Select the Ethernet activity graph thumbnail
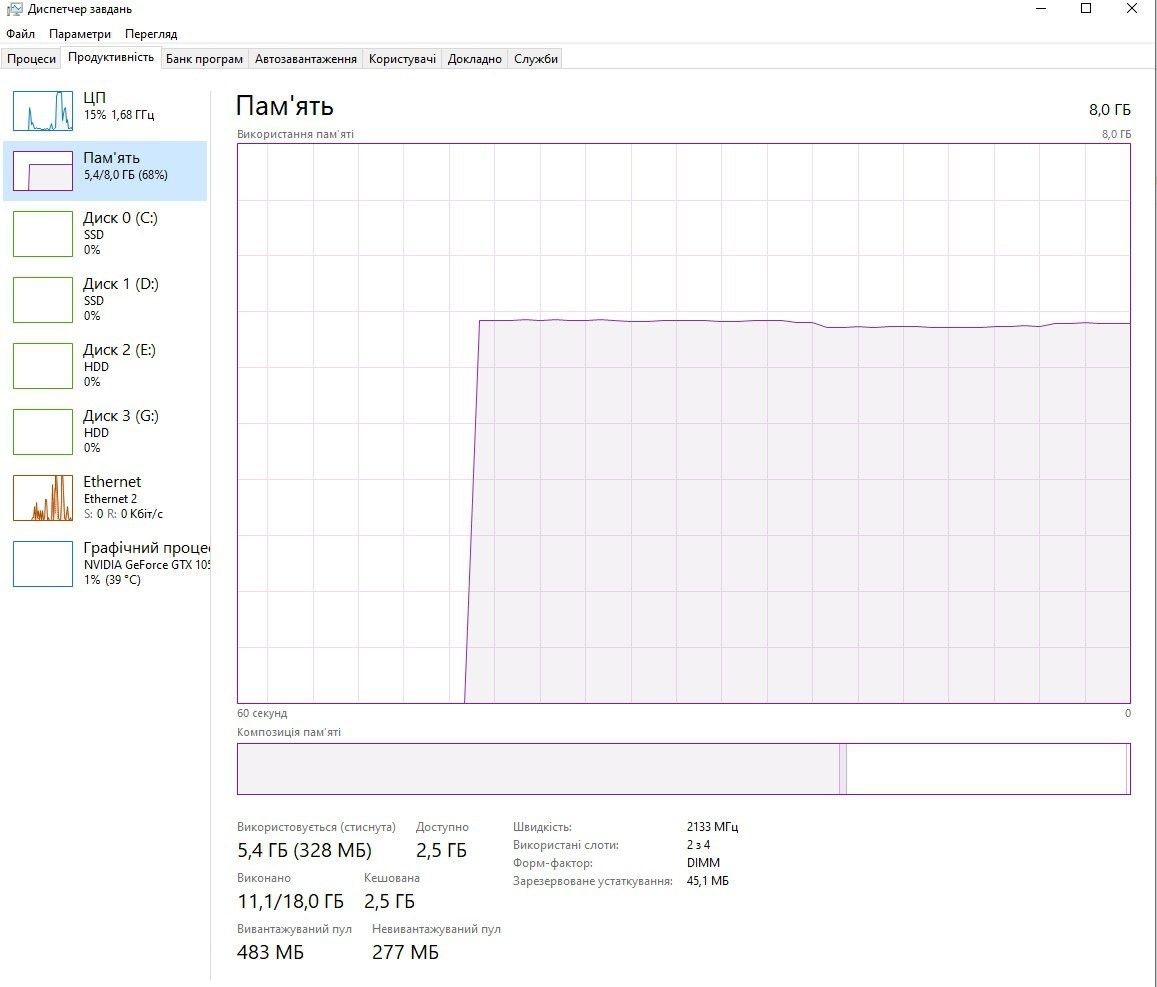Viewport: 1157px width, 987px height. (43, 498)
